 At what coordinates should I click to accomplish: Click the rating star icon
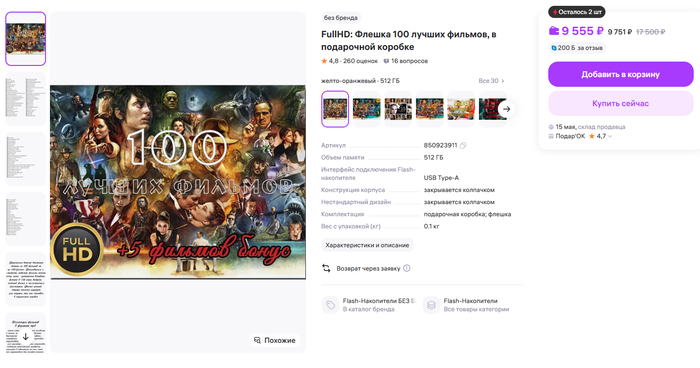(324, 61)
